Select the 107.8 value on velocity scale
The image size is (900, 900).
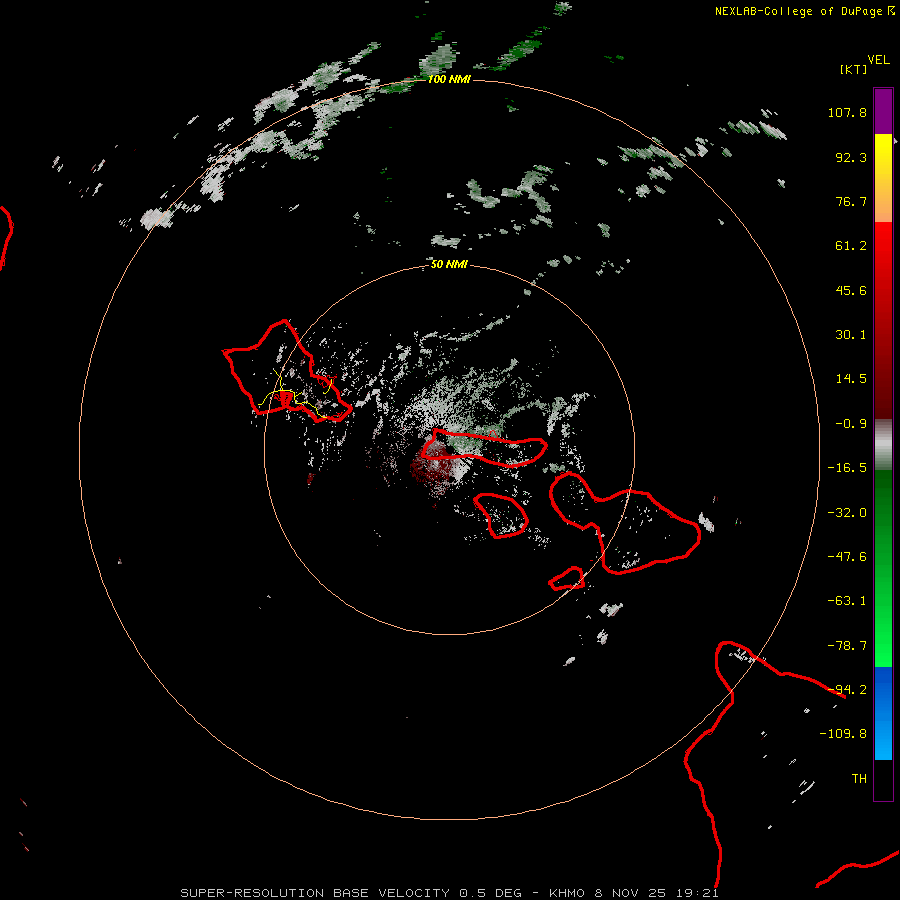[x=847, y=112]
